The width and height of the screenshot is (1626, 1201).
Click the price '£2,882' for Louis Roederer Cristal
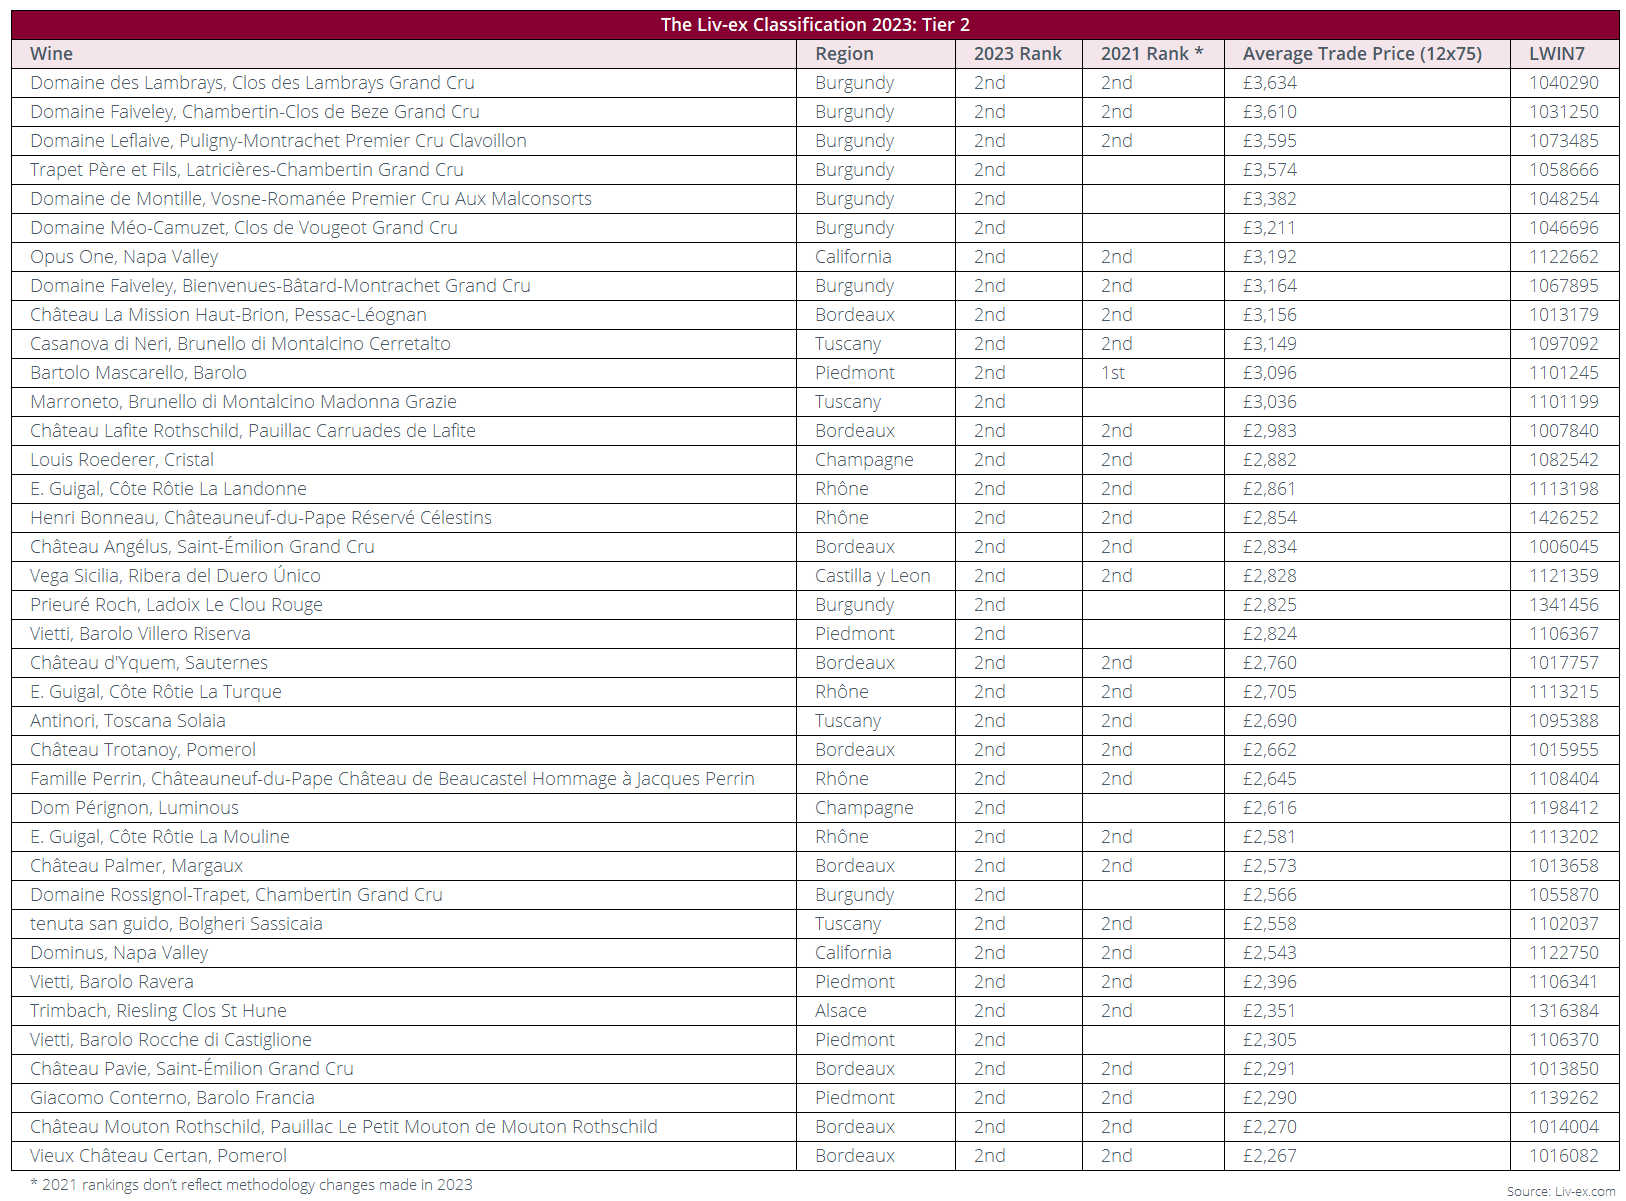[x=1270, y=460]
